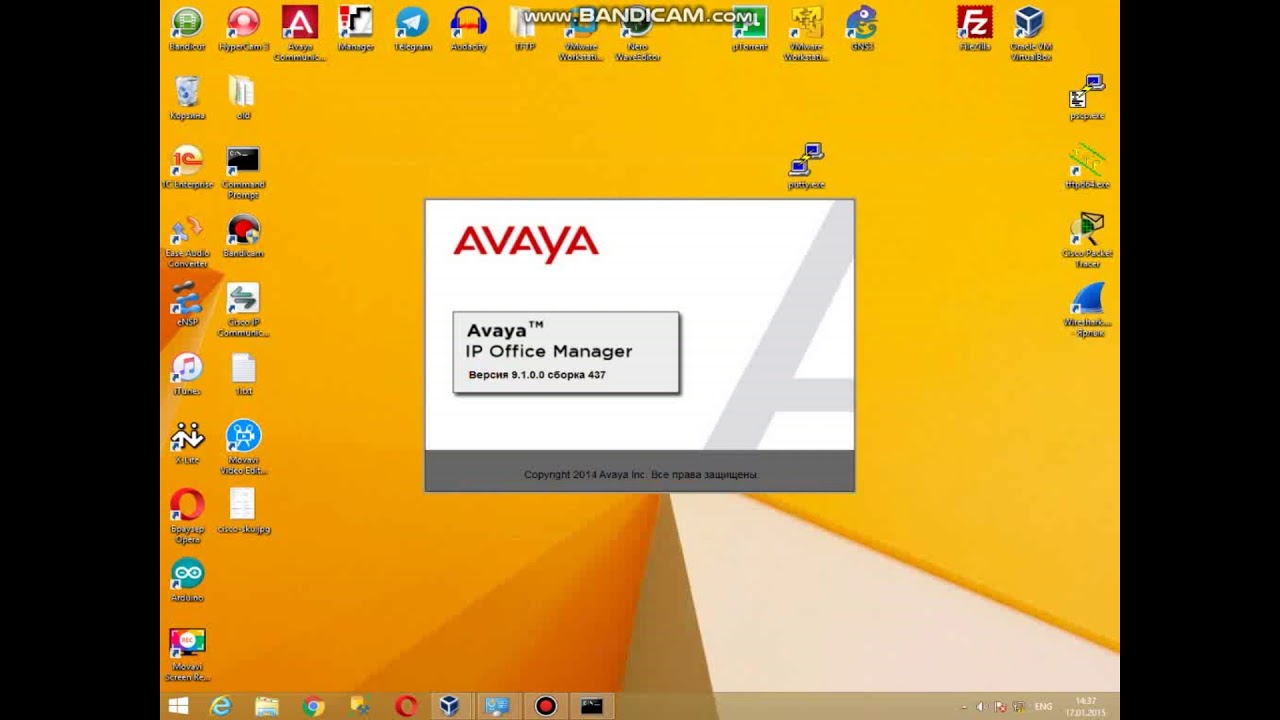
Task: Open File Explorer from the taskbar
Action: (x=267, y=706)
